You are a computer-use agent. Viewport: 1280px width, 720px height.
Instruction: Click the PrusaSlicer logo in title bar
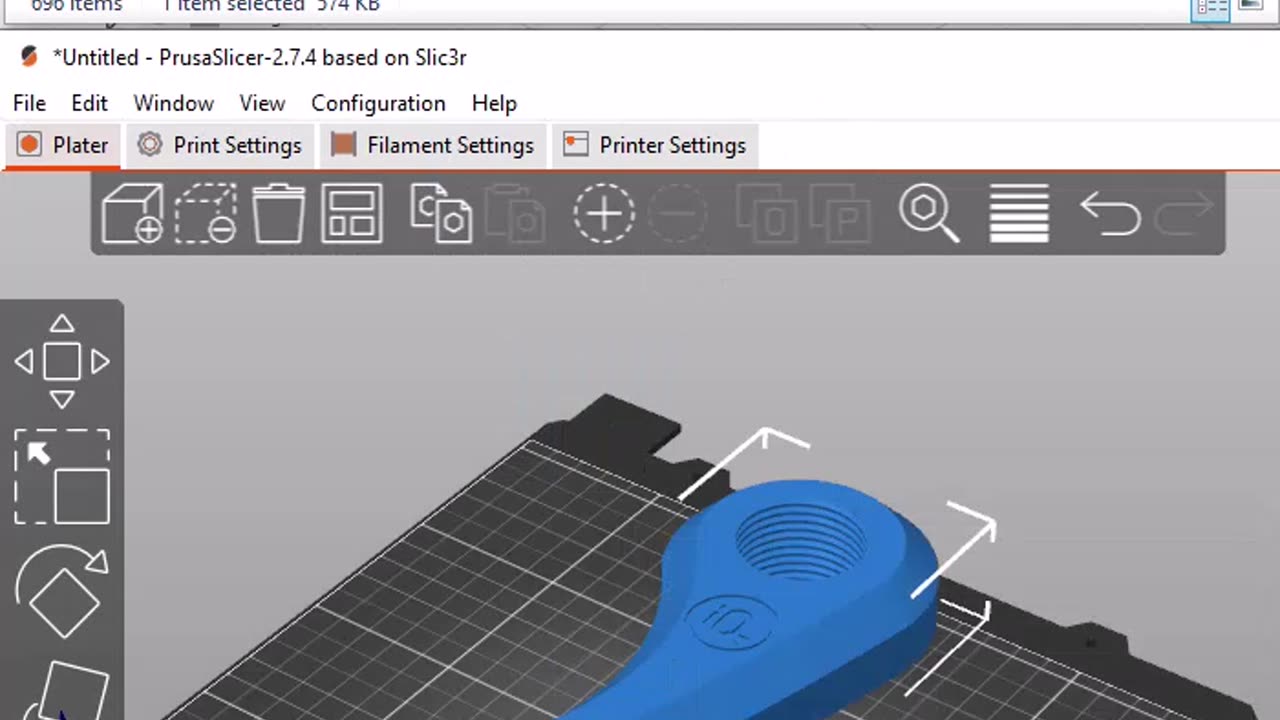coord(29,57)
